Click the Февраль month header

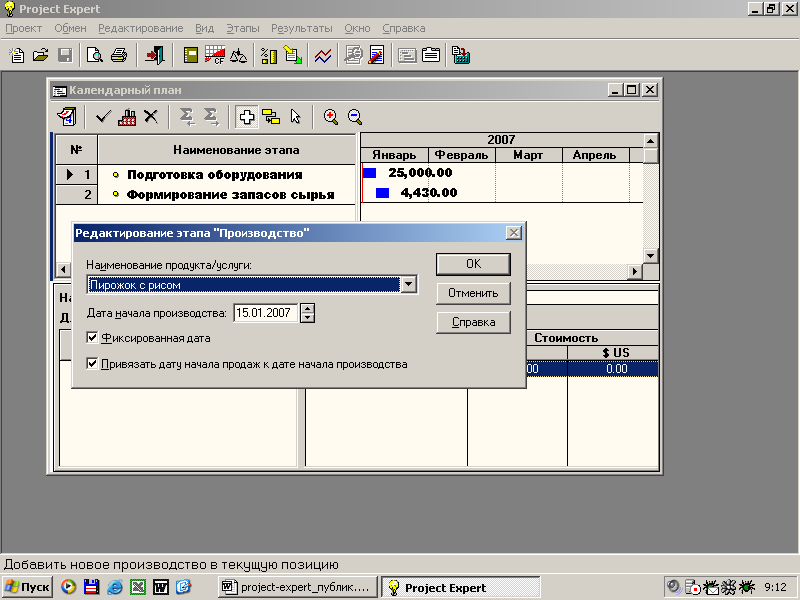462,155
